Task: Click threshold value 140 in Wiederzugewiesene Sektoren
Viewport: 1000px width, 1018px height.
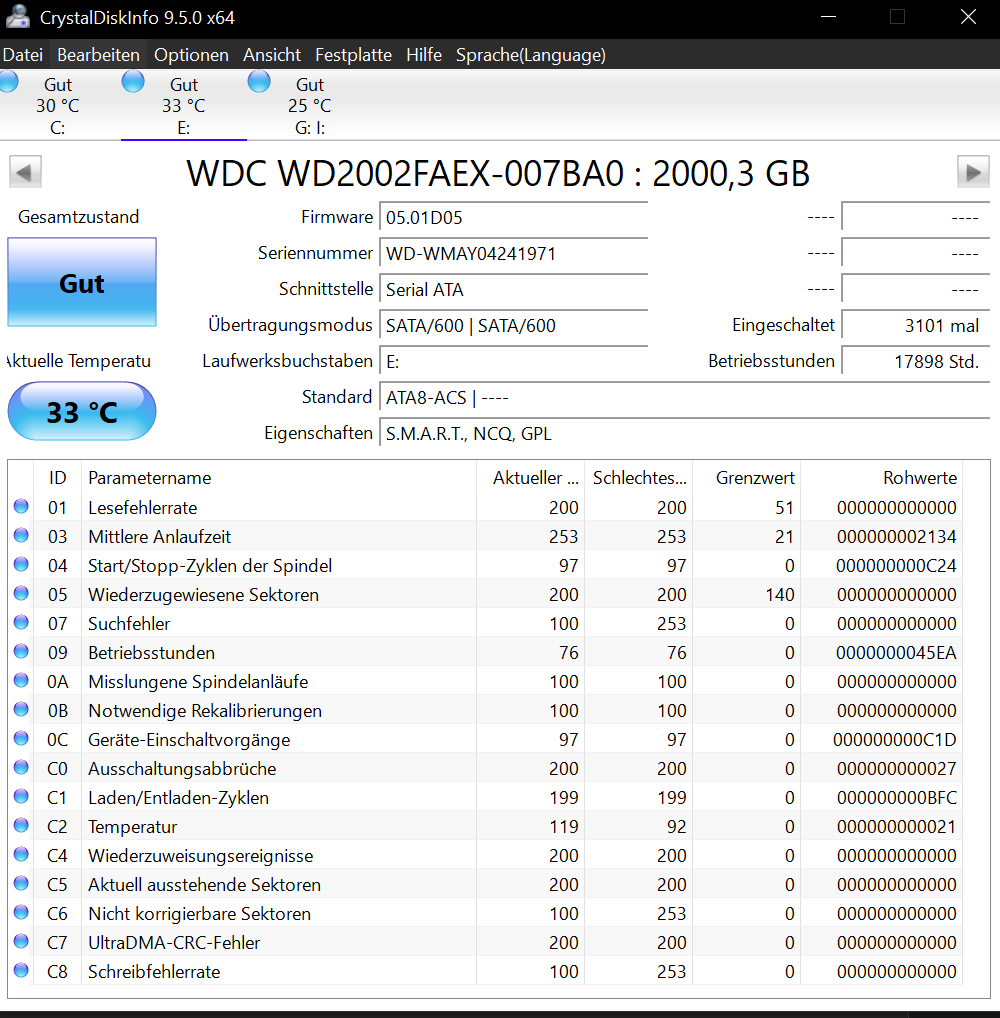Action: click(x=779, y=594)
